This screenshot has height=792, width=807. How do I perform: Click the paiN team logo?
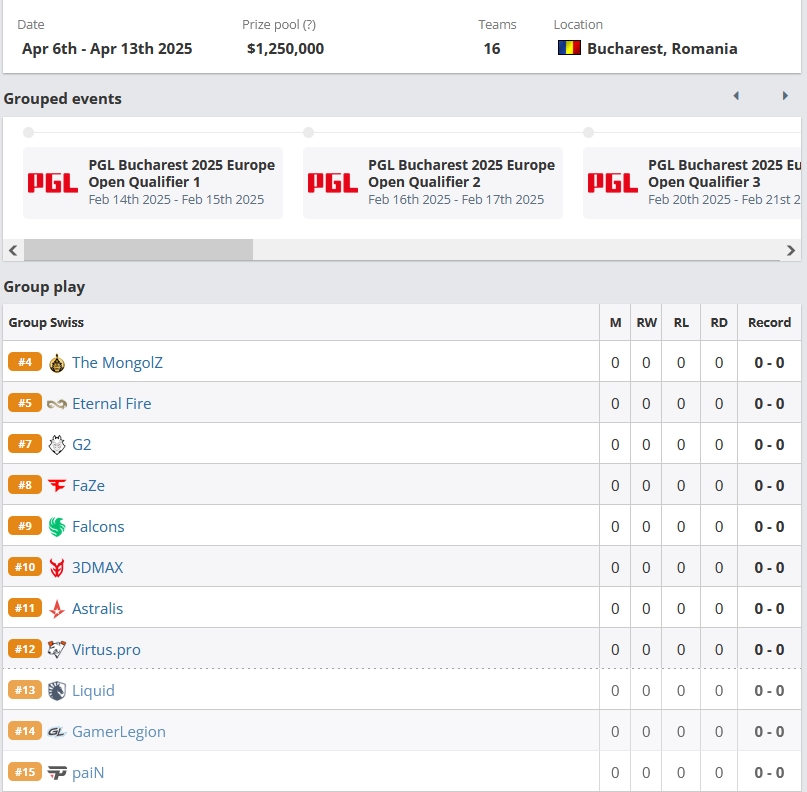click(57, 772)
